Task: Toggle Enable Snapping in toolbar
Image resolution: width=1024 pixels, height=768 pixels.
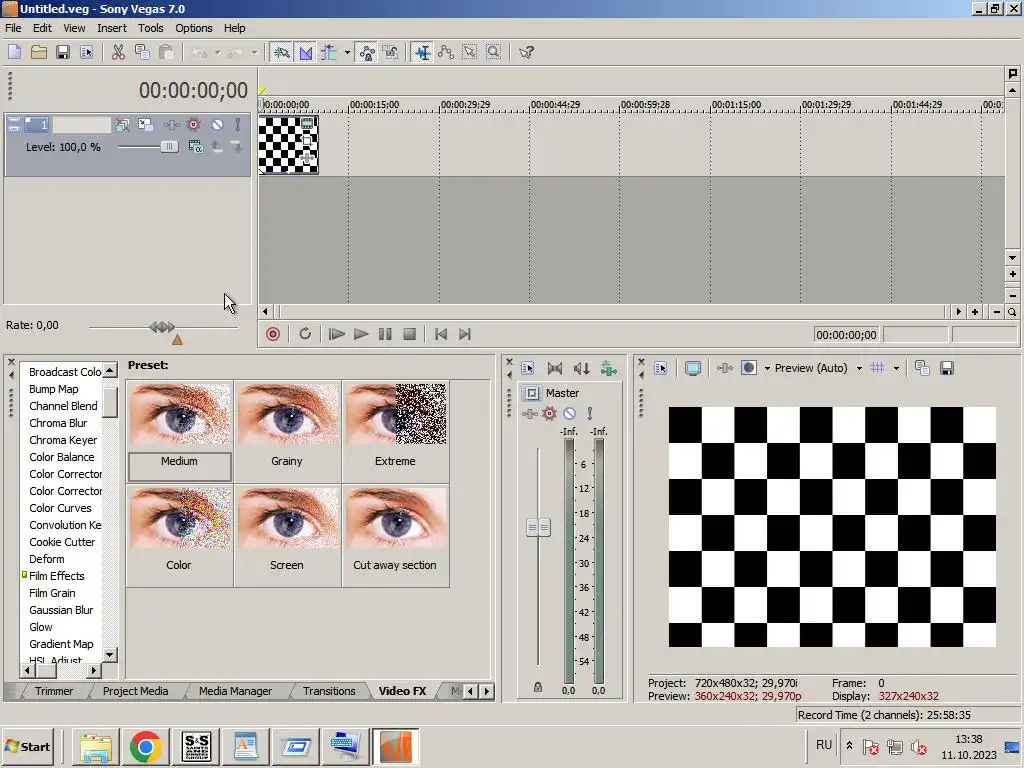Action: (x=282, y=52)
